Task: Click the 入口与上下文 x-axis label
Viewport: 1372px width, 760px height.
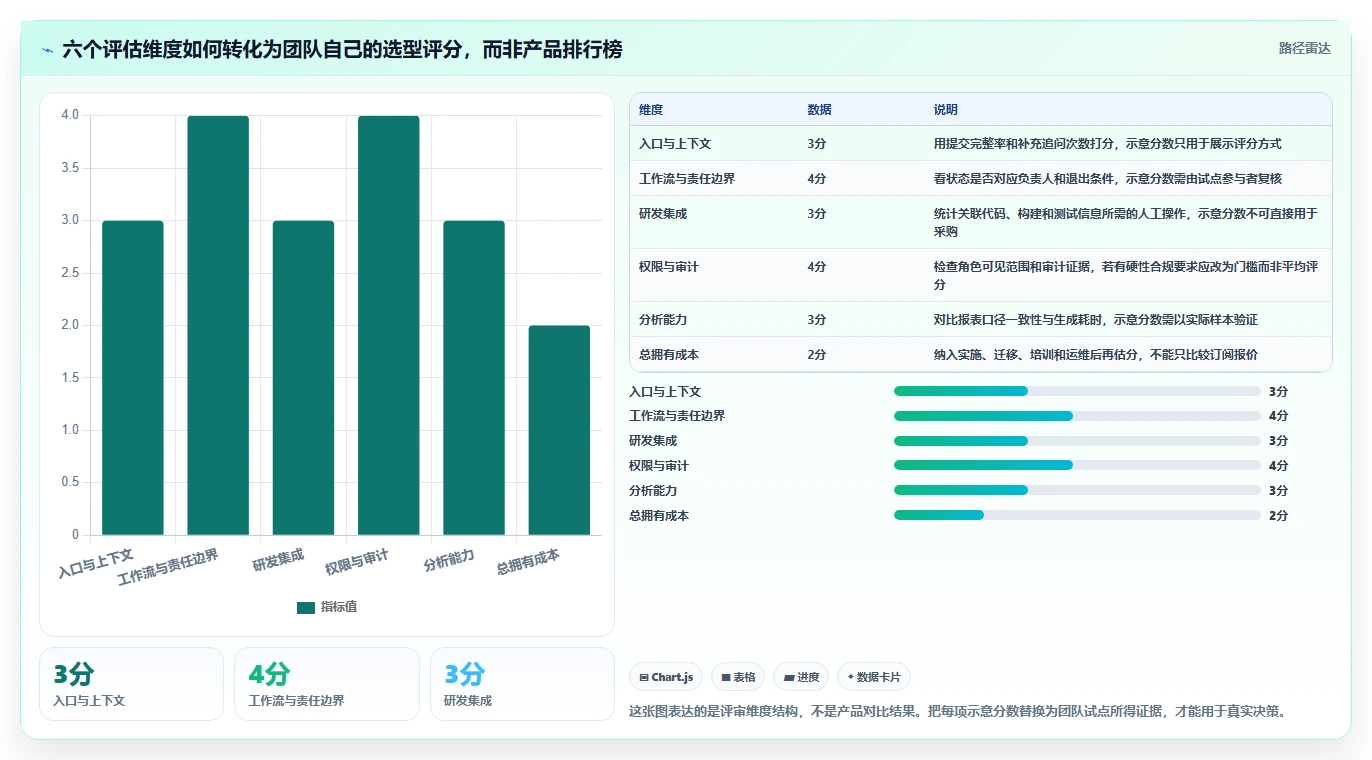Action: tap(95, 563)
